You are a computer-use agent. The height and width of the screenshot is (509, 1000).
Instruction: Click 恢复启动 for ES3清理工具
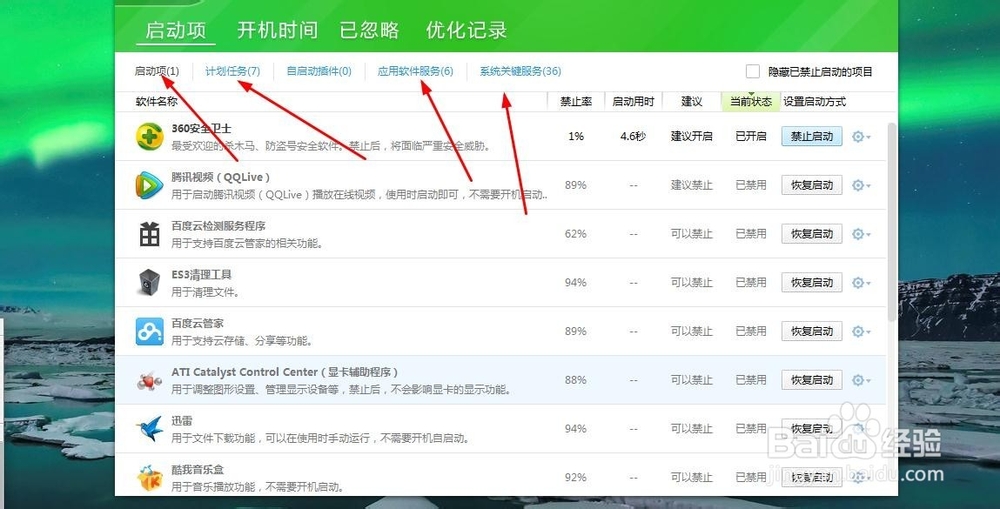(812, 283)
